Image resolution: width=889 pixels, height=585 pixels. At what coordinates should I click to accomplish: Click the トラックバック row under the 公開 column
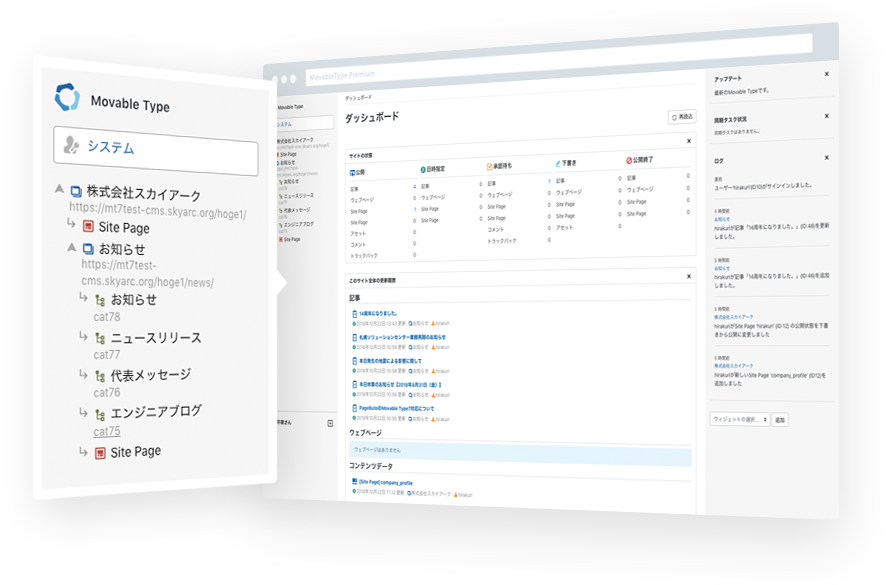pyautogui.click(x=383, y=256)
